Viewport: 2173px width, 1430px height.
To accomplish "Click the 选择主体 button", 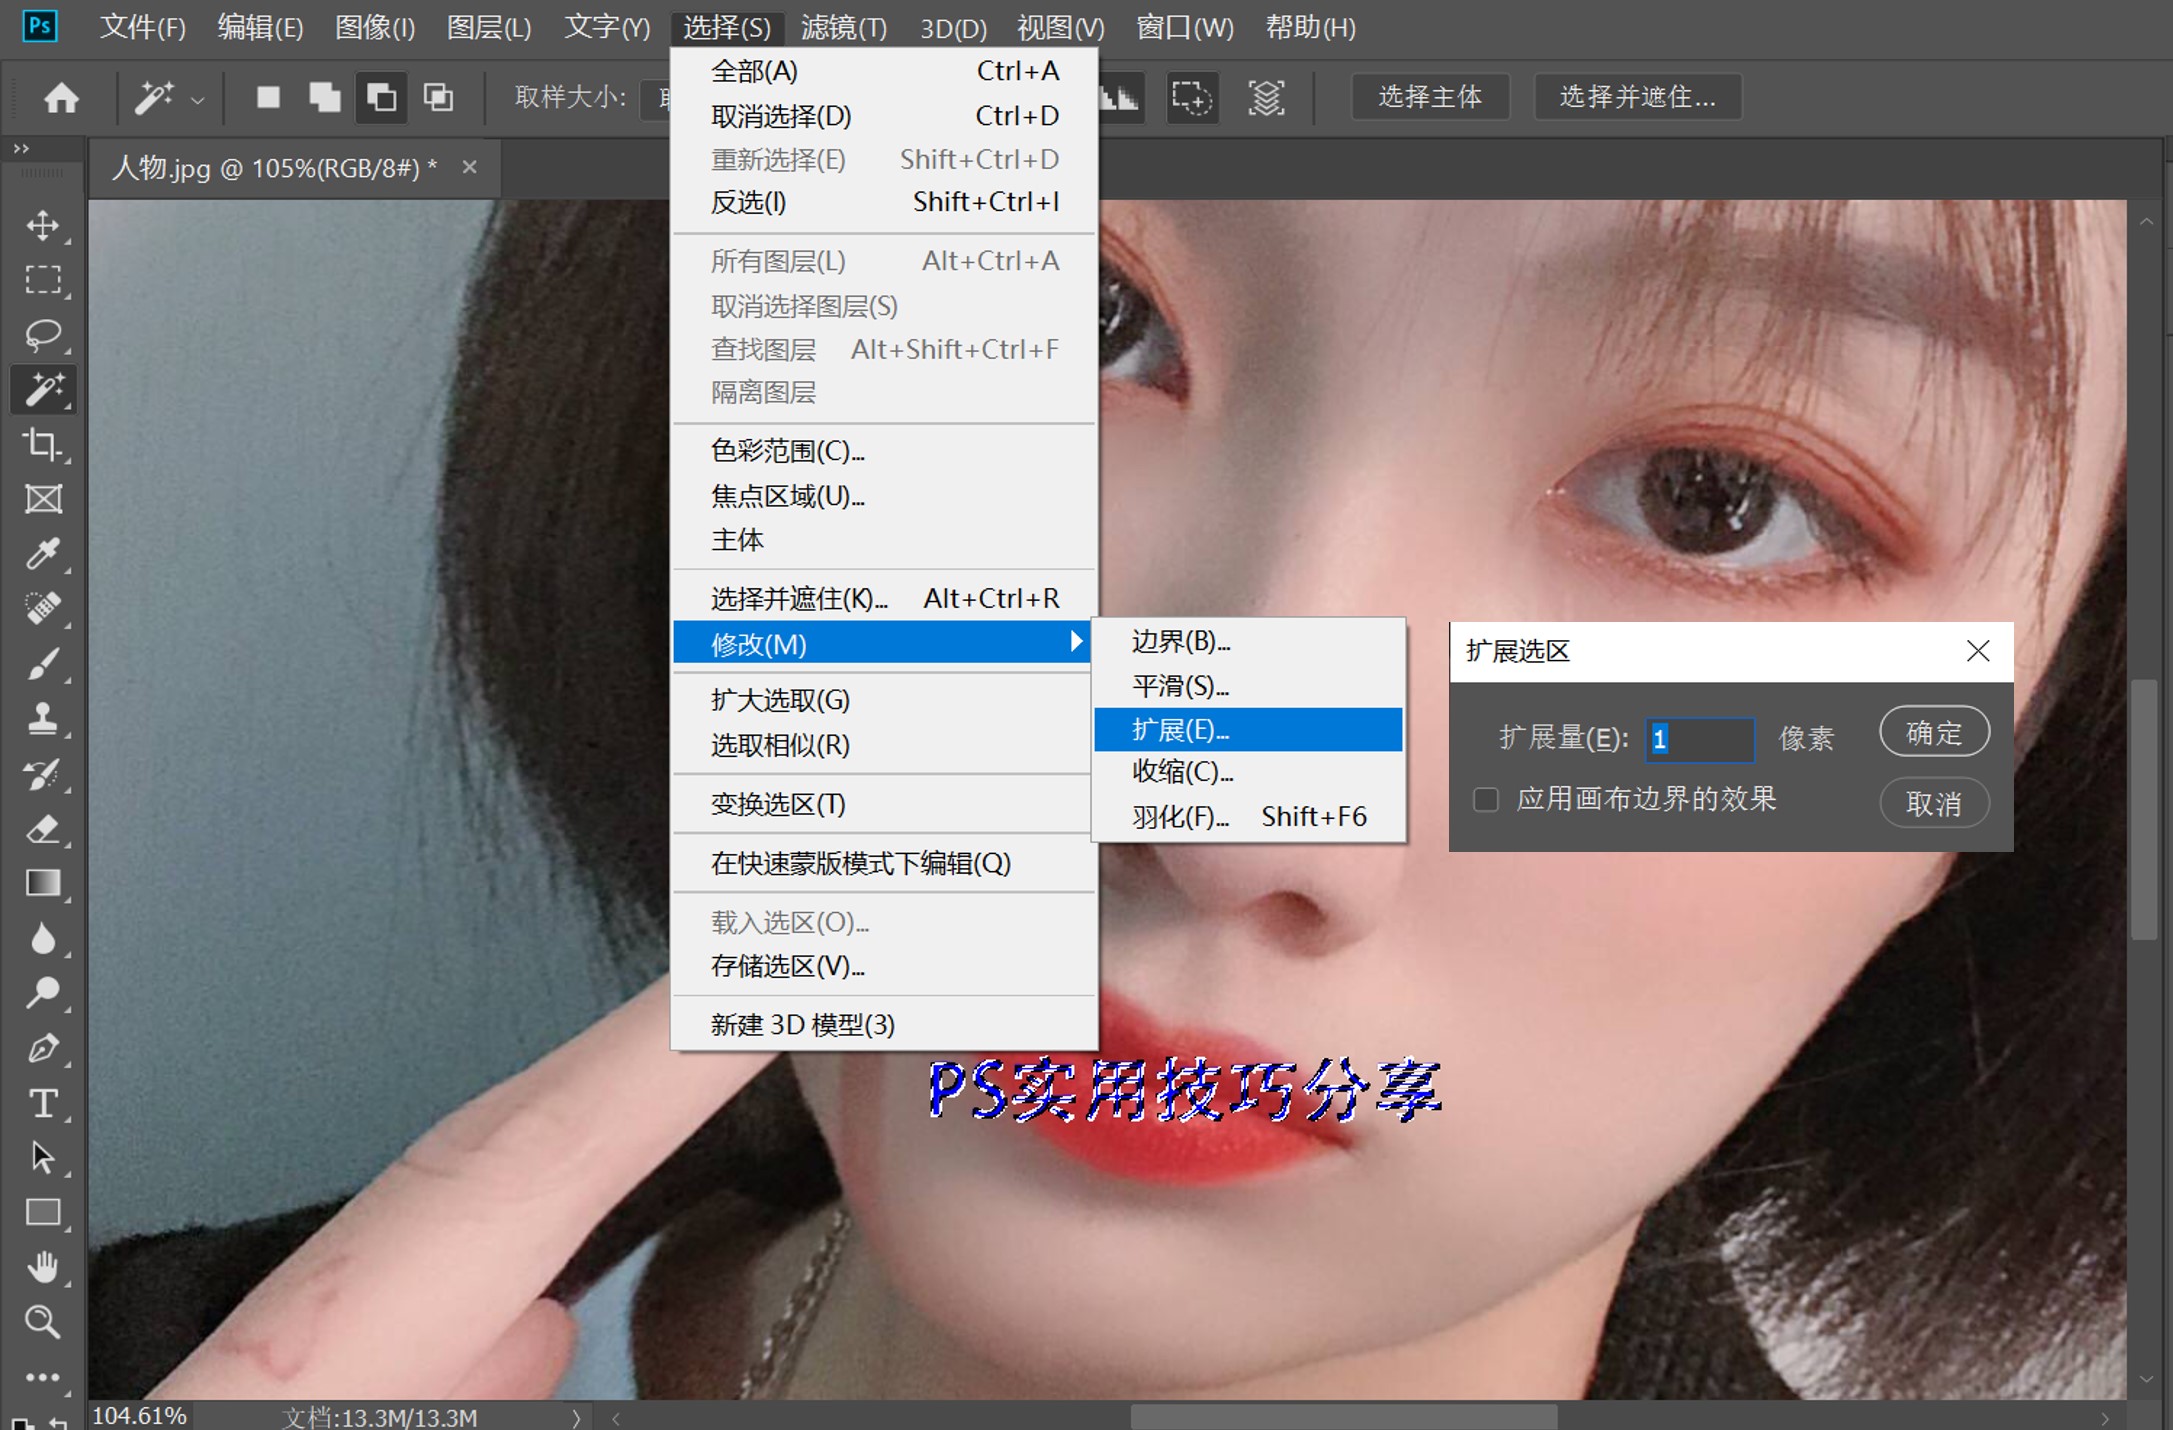I will point(1429,97).
